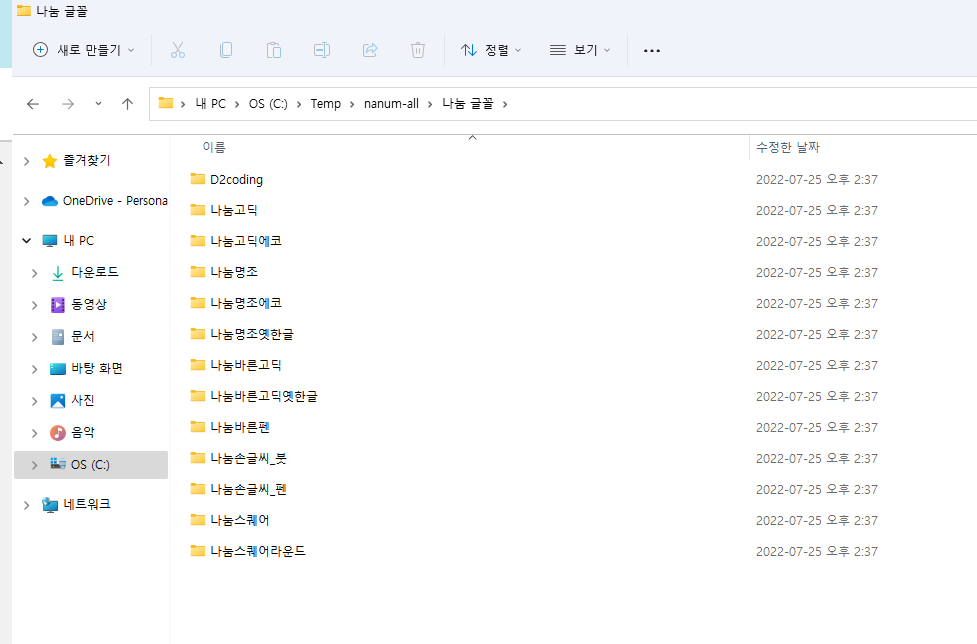Click the folder icon in address bar
The width and height of the screenshot is (977, 644).
click(x=166, y=103)
